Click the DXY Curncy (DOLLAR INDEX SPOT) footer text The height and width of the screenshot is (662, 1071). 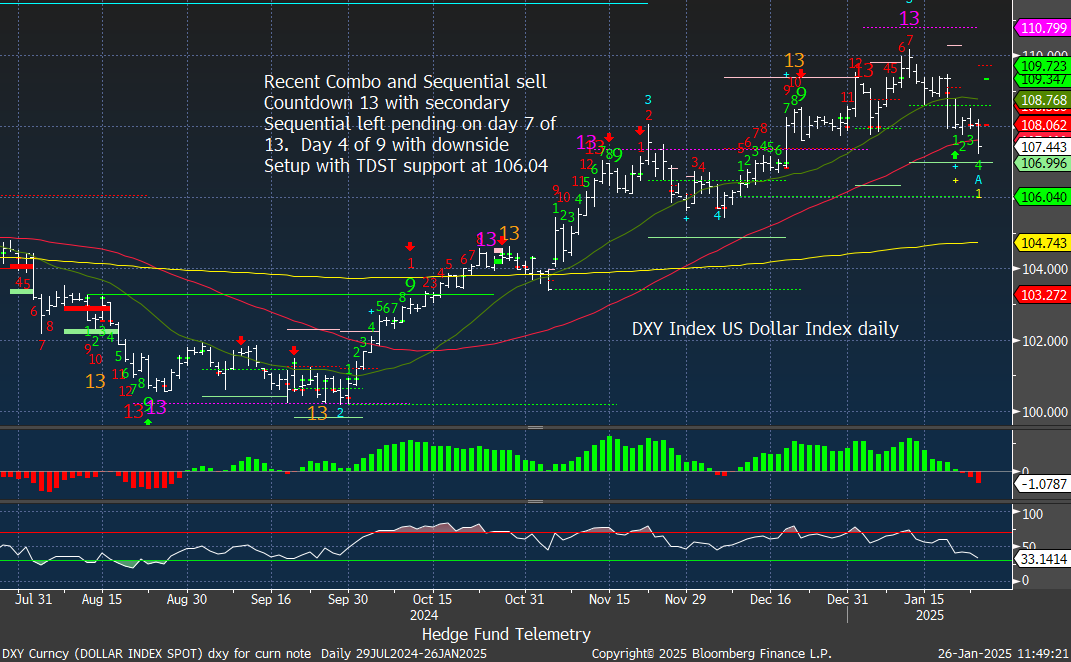[157, 654]
